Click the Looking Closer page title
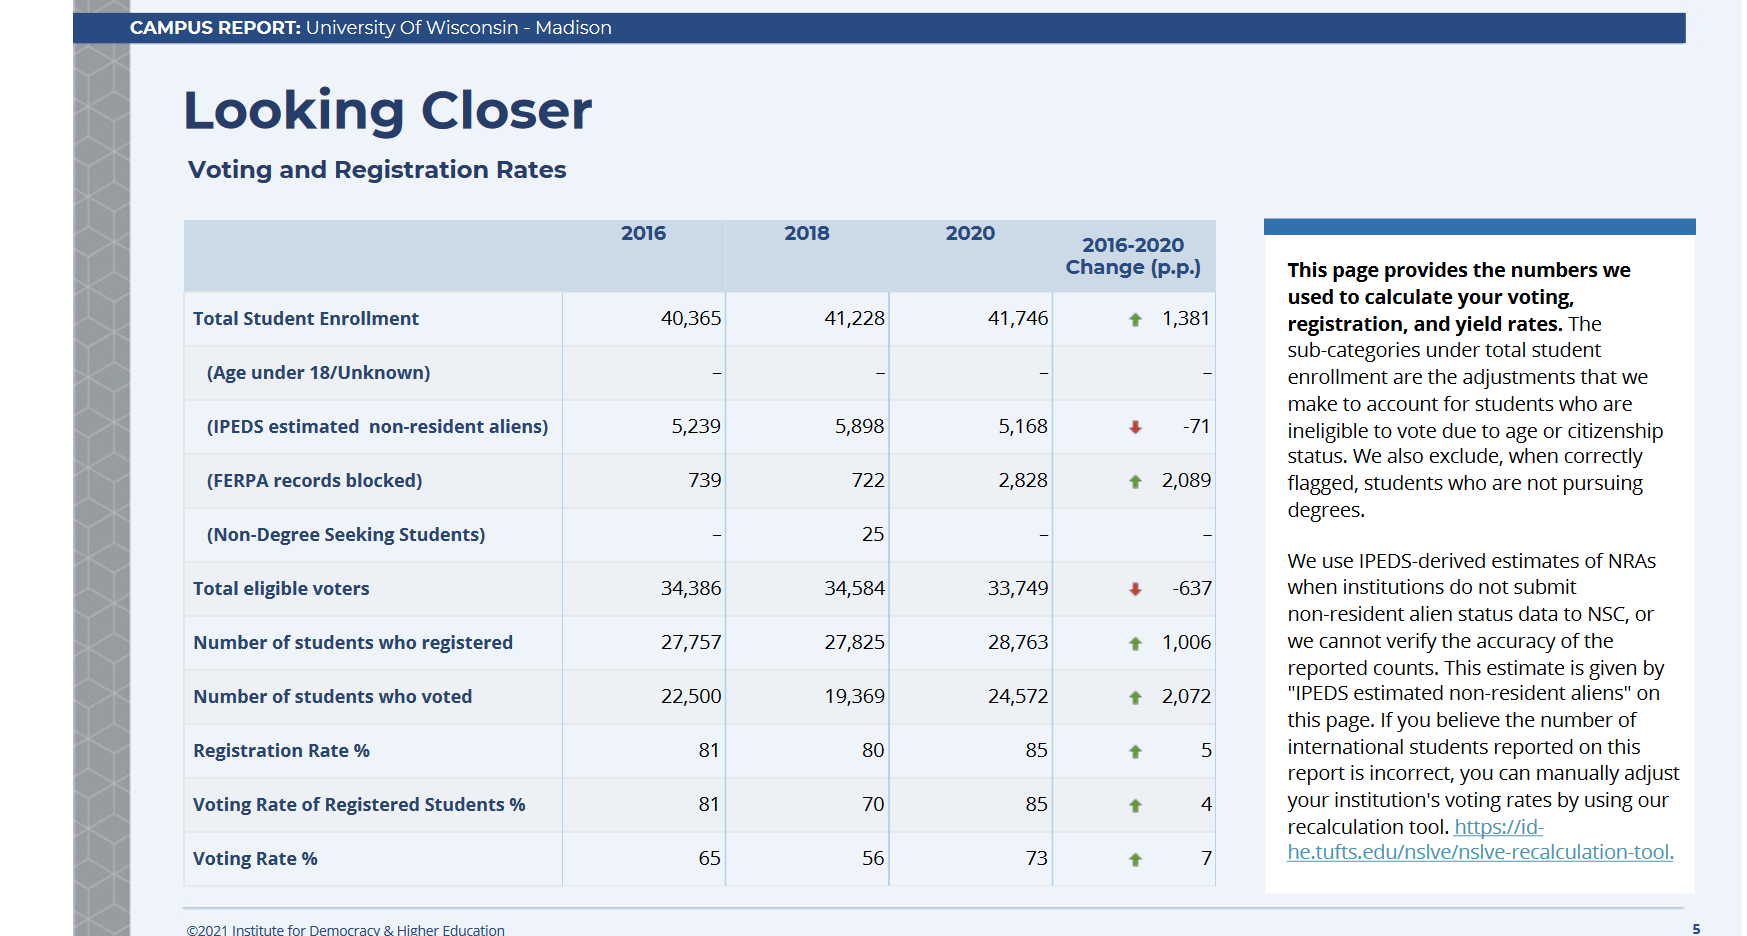 388,111
